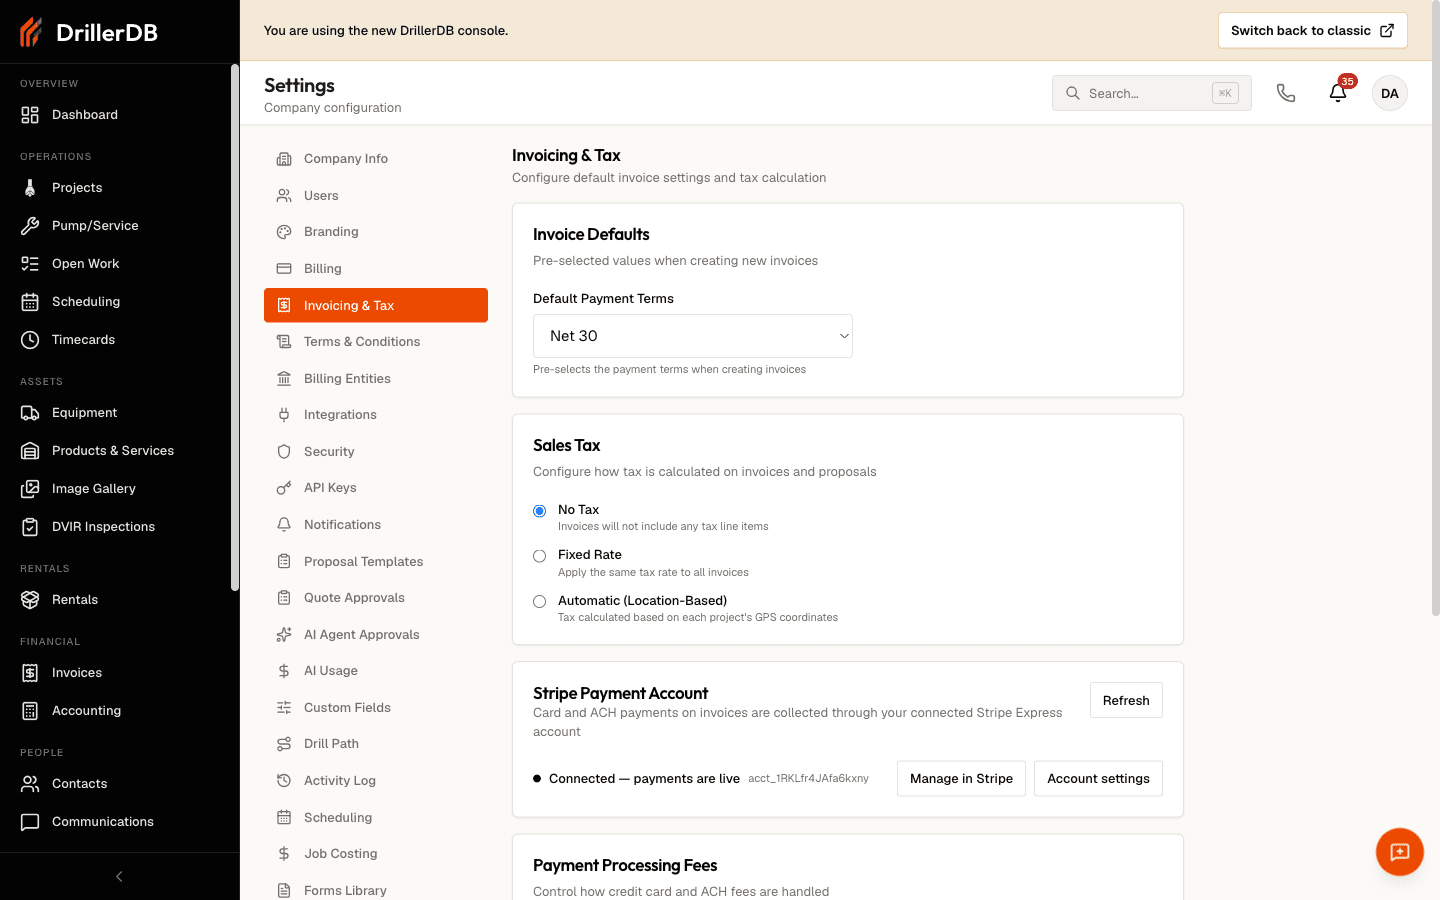Open AI Usage settings
The height and width of the screenshot is (900, 1440).
(x=376, y=671)
